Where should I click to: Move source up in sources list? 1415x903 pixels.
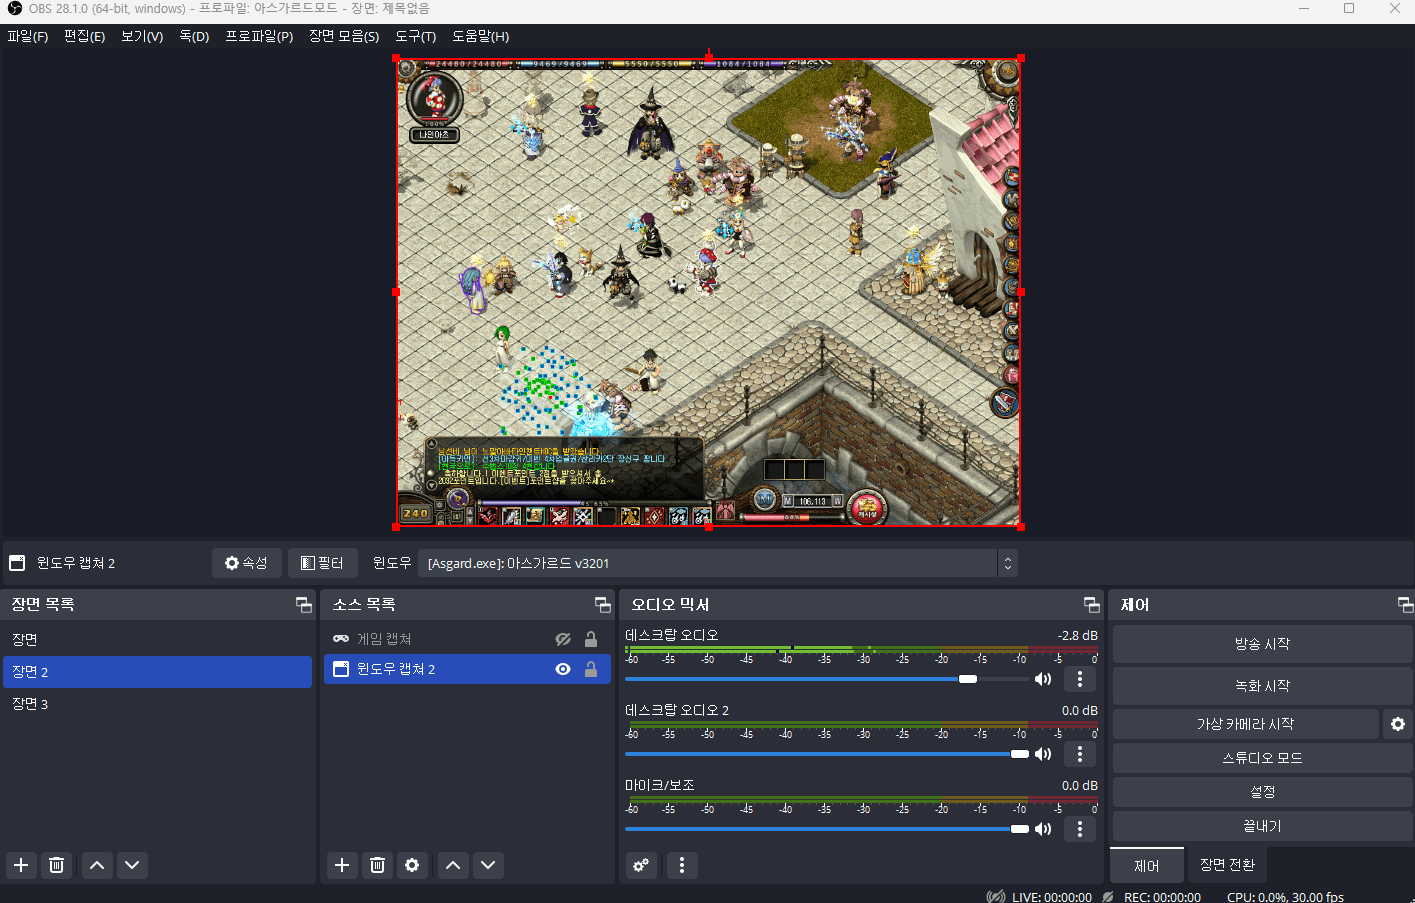point(453,865)
